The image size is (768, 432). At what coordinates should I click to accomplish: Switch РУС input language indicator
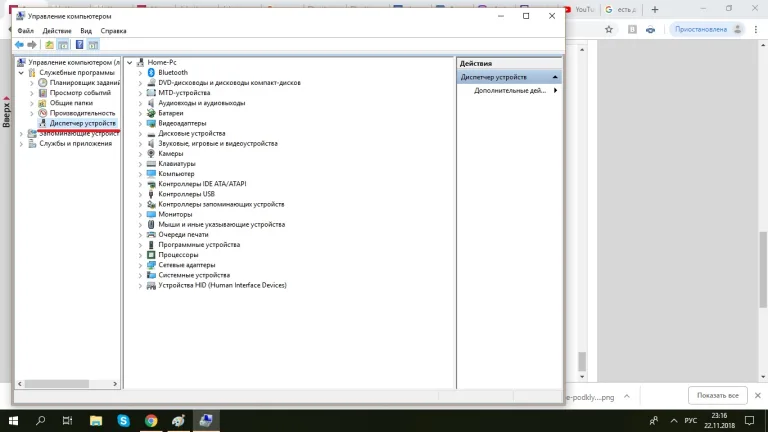pos(691,421)
